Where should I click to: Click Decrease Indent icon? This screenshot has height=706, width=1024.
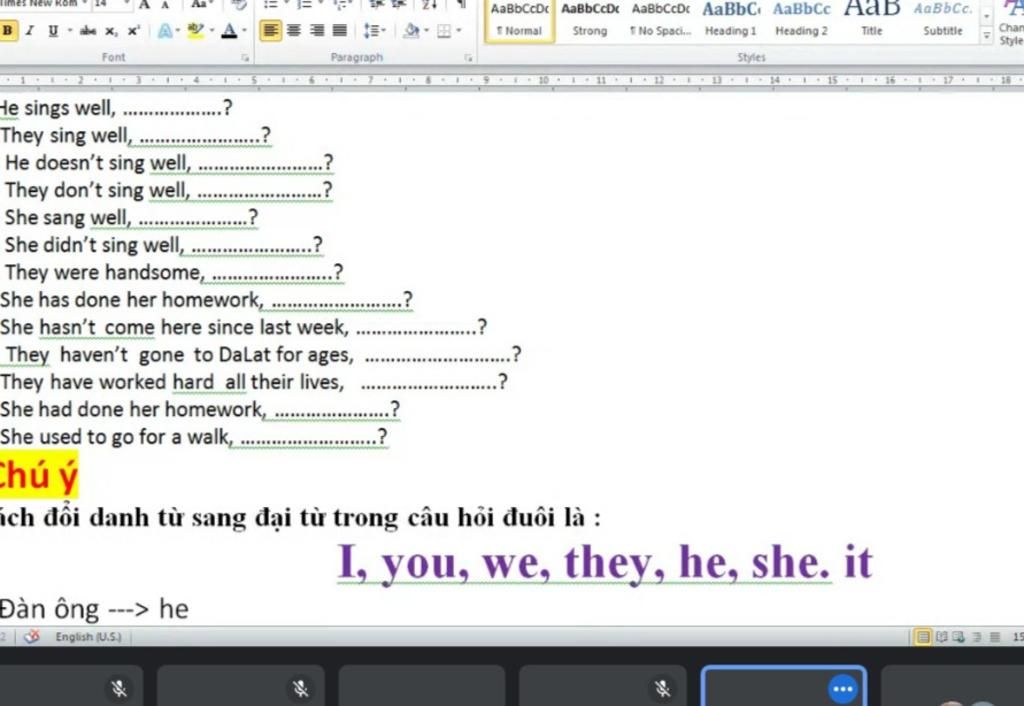point(376,5)
